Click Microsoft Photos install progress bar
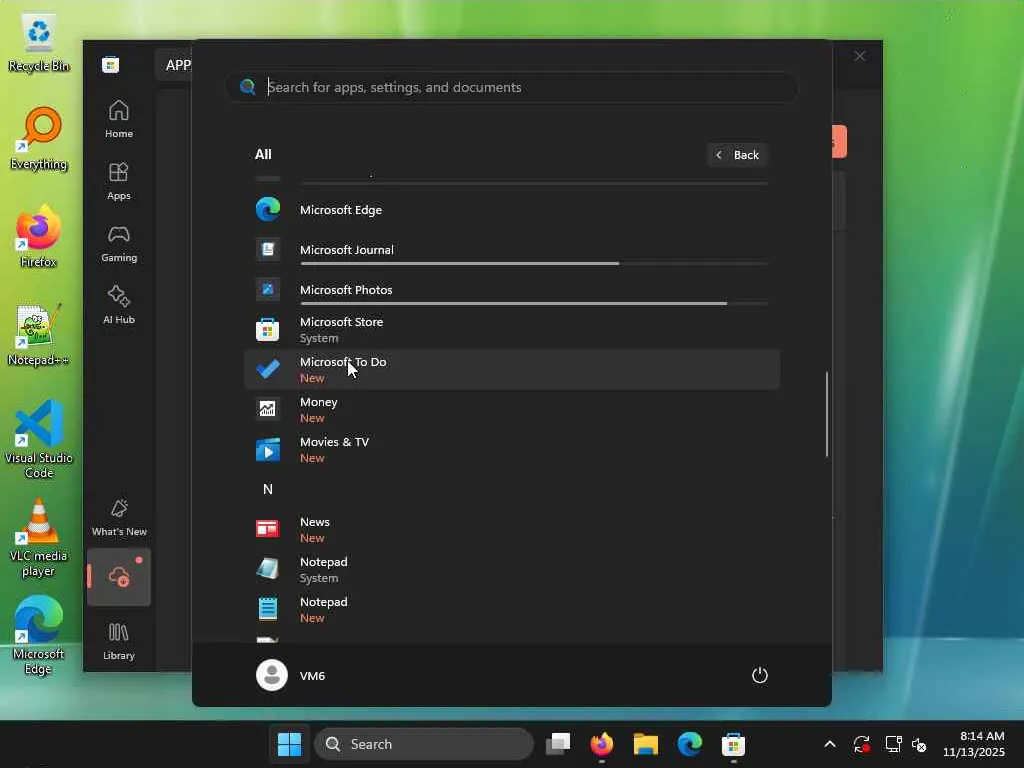The image size is (1024, 768). 534,304
